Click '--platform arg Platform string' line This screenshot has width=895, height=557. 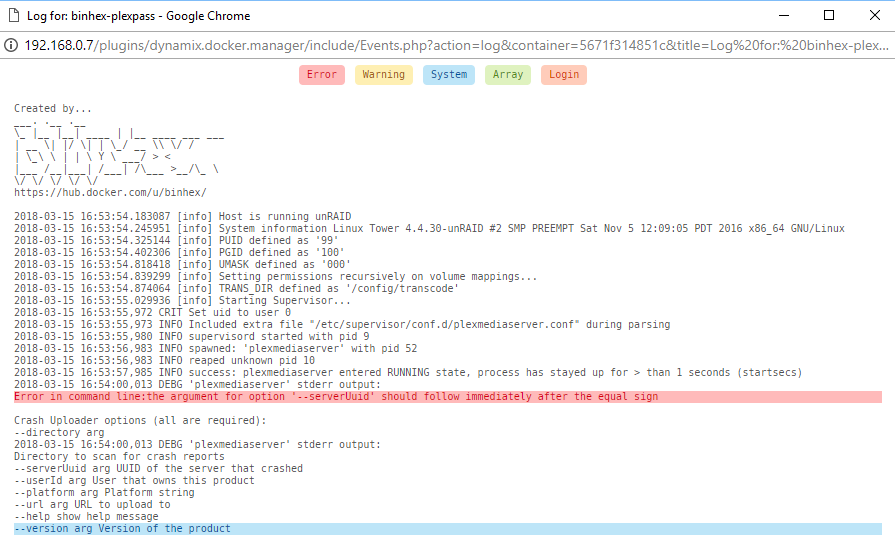pyautogui.click(x=104, y=493)
